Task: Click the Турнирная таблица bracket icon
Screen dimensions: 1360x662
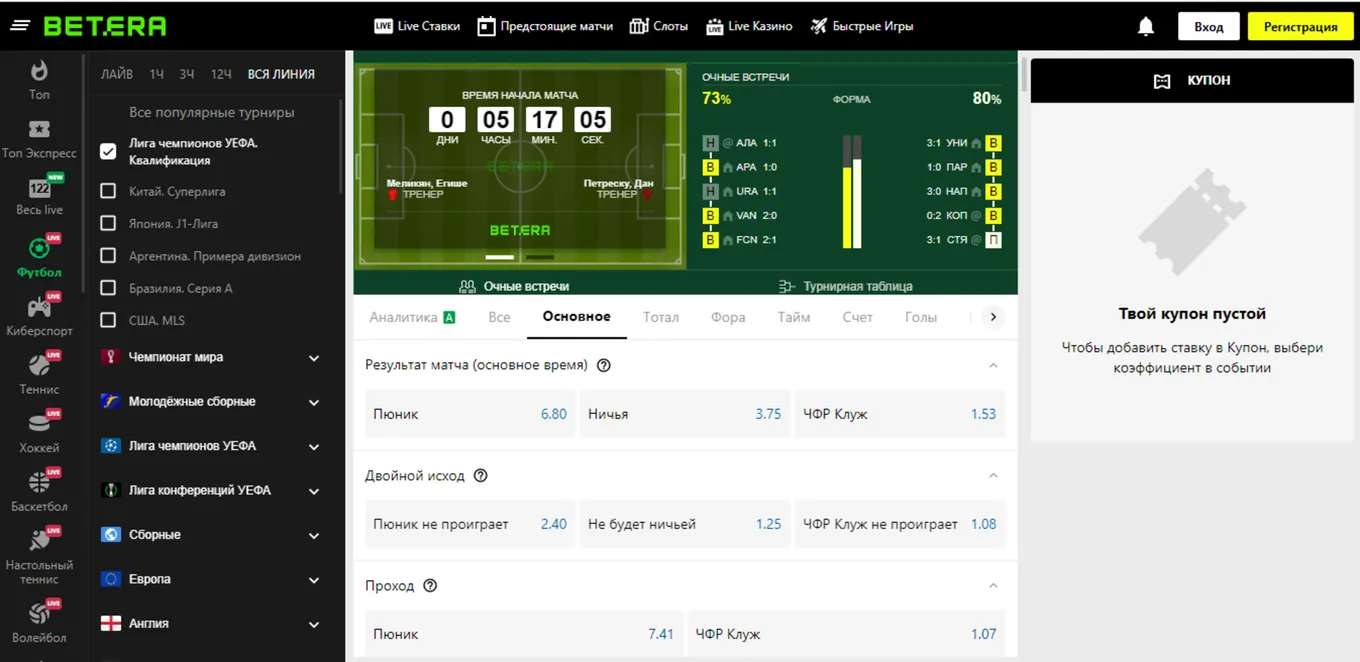Action: tap(786, 286)
